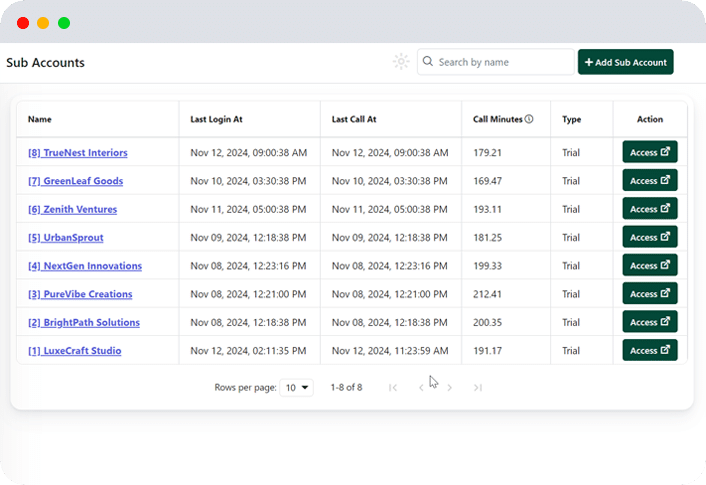Access the UrbanSprout account
Image resolution: width=706 pixels, height=485 pixels.
point(650,237)
